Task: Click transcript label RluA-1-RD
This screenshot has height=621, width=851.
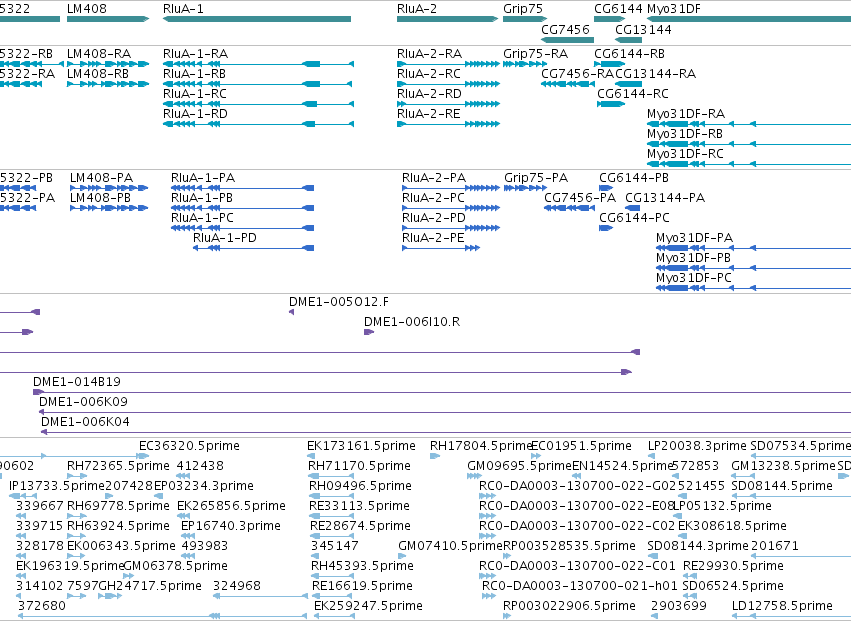Action: pyautogui.click(x=195, y=114)
